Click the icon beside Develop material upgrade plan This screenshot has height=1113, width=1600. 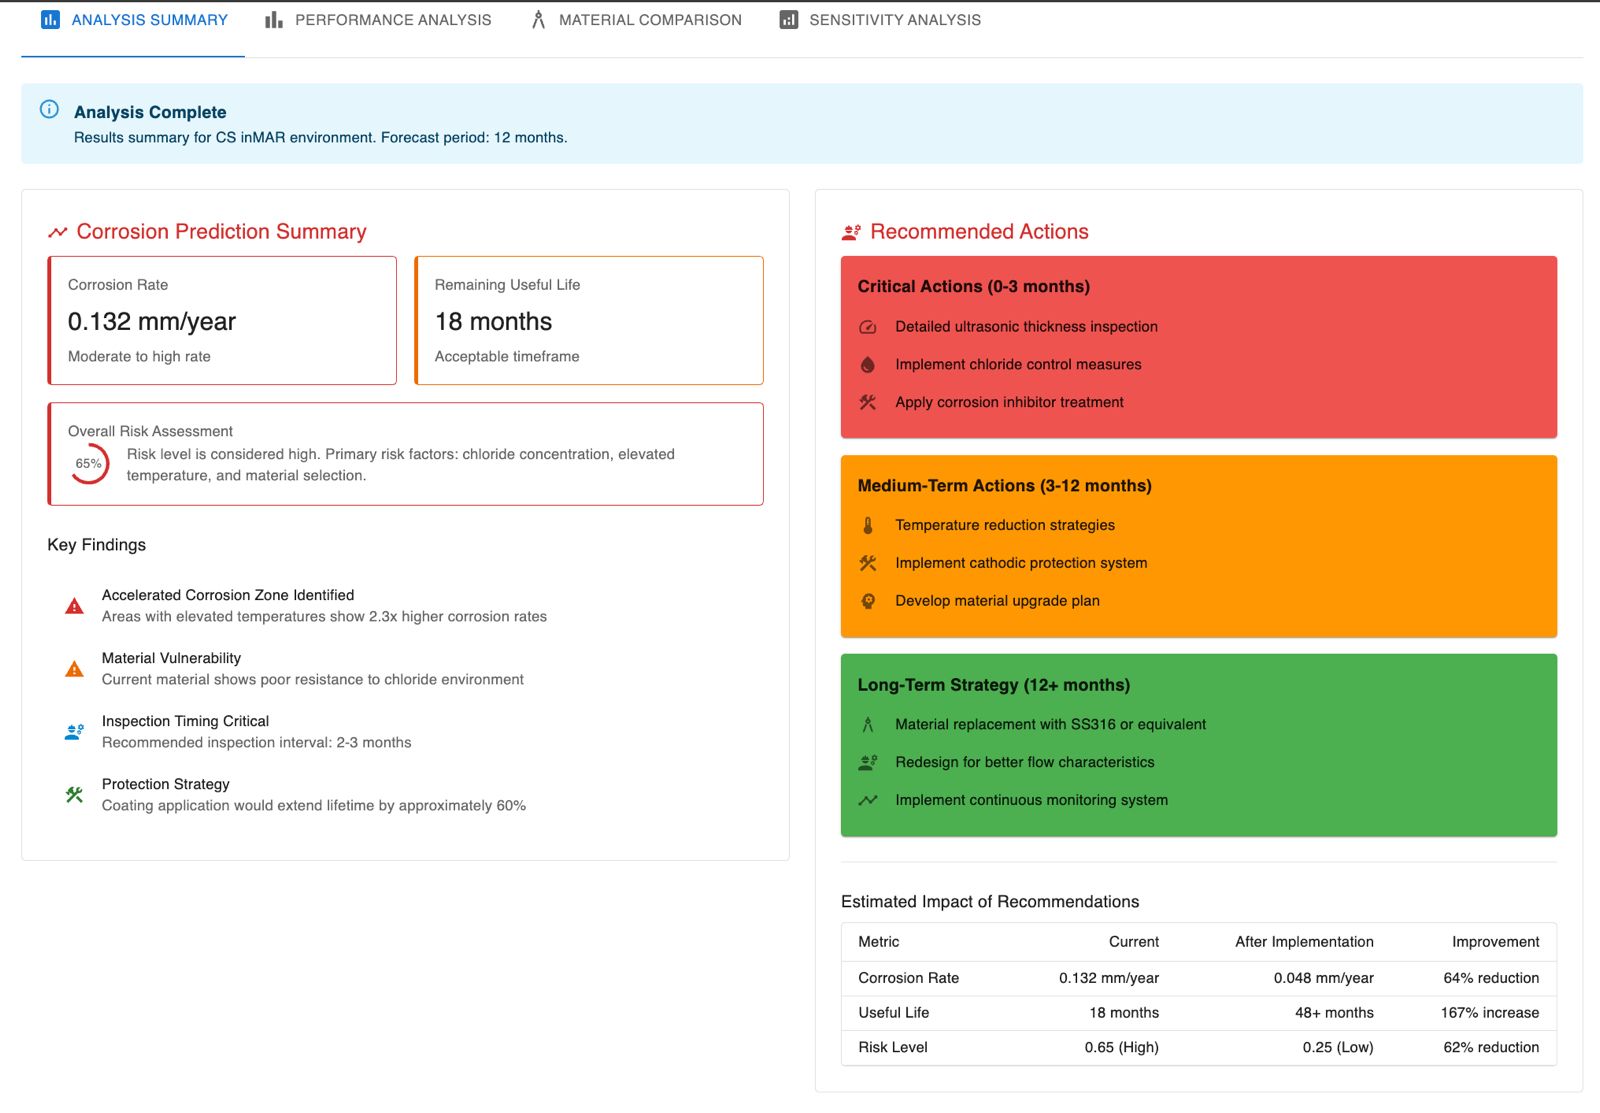tap(868, 601)
